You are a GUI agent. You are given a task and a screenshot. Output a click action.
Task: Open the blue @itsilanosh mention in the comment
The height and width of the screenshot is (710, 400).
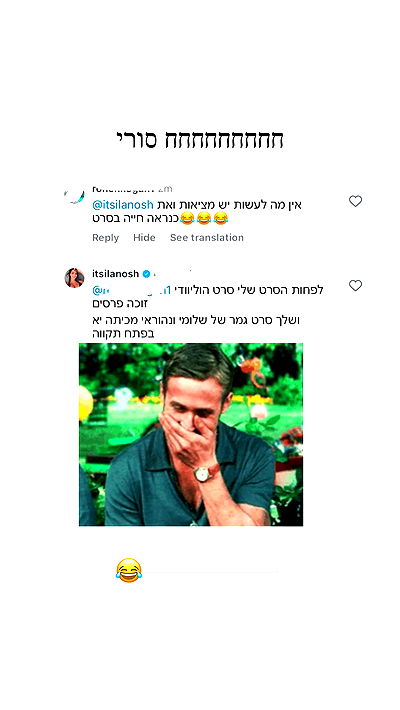123,205
